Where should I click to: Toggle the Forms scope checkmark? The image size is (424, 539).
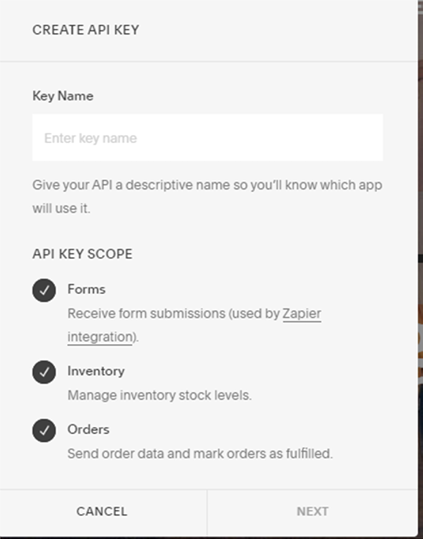click(44, 290)
